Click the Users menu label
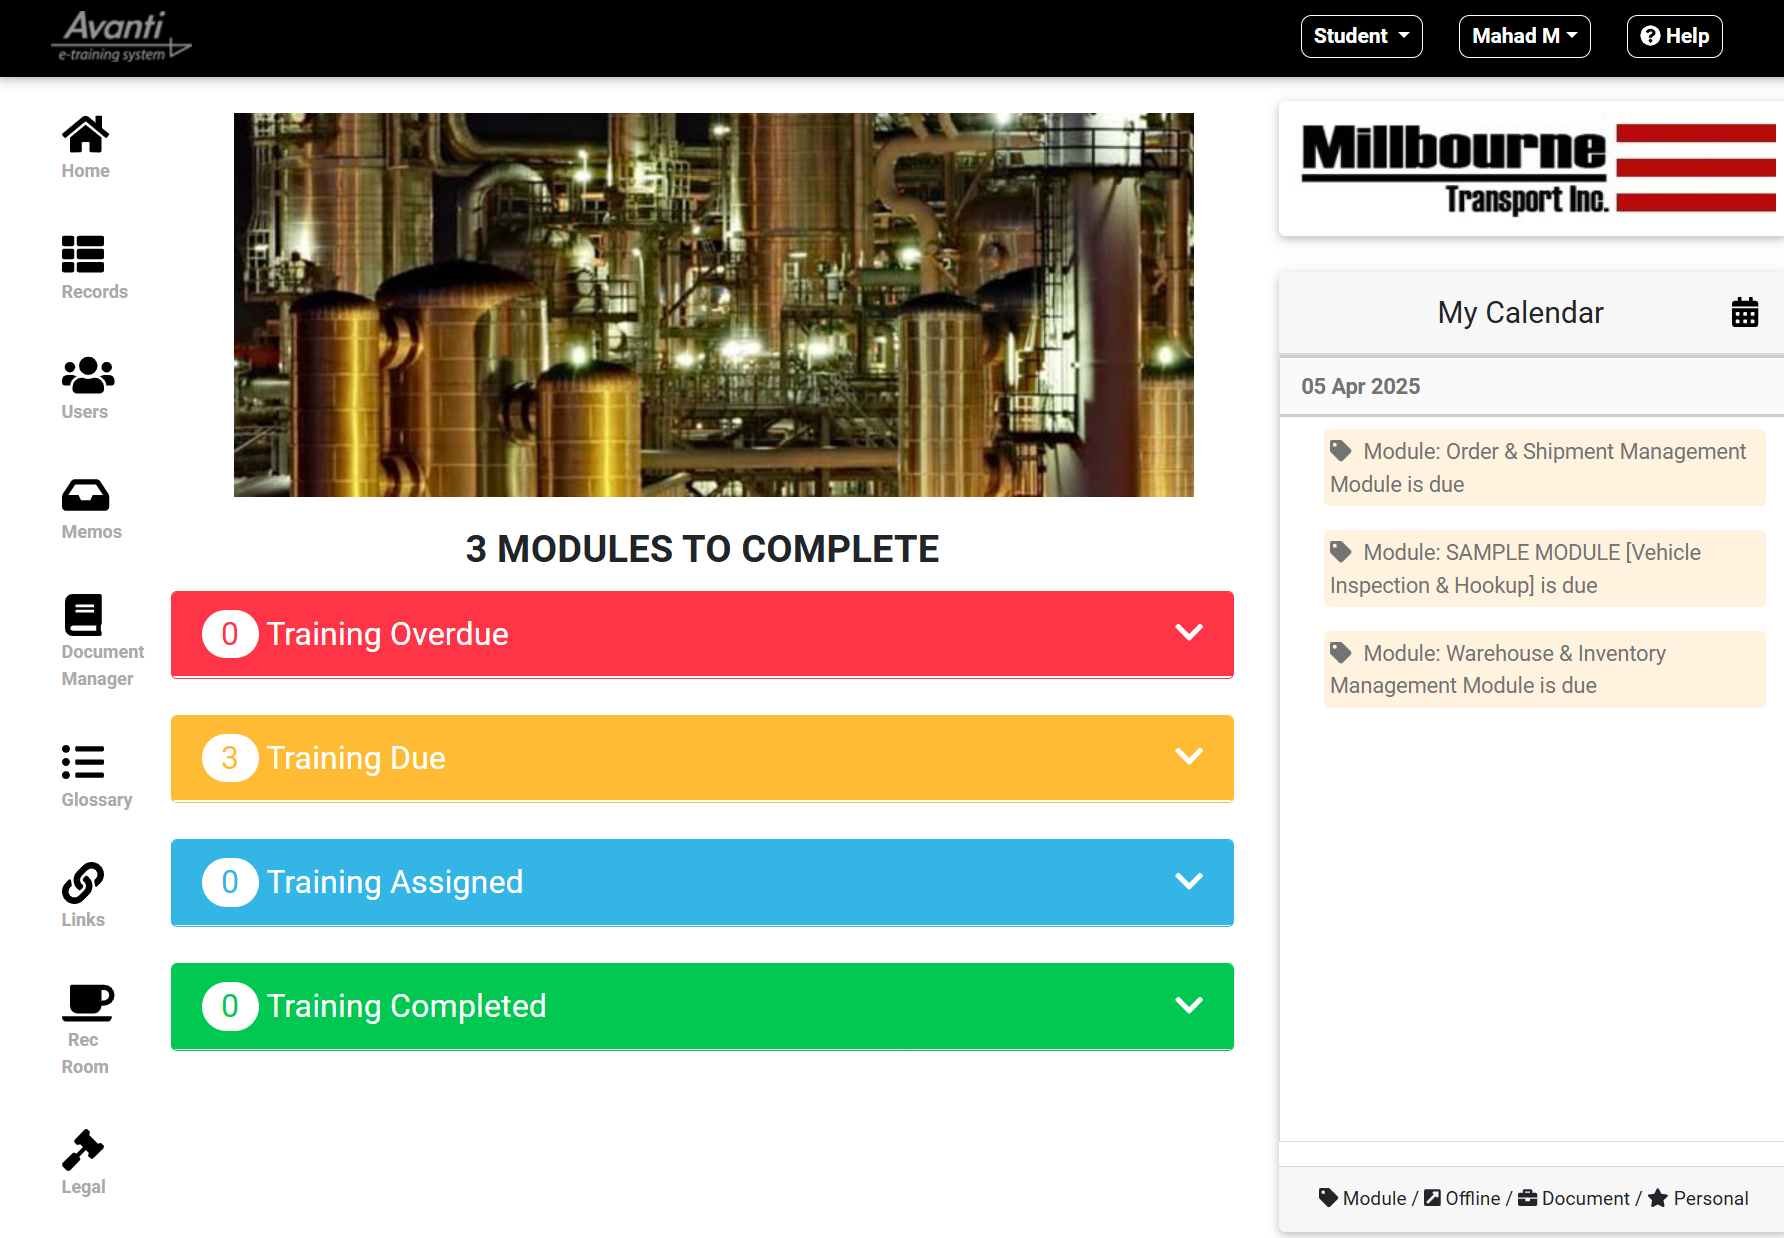1784x1238 pixels. 85,412
